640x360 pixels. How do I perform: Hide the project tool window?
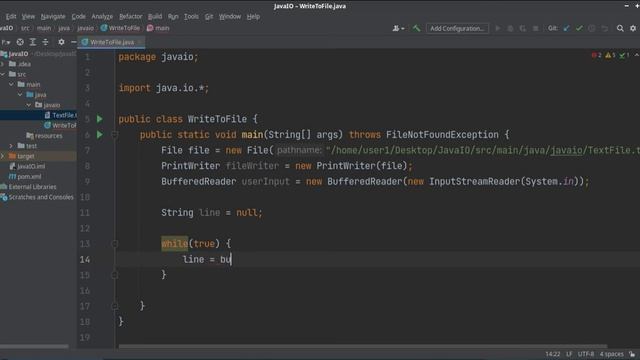click(73, 42)
